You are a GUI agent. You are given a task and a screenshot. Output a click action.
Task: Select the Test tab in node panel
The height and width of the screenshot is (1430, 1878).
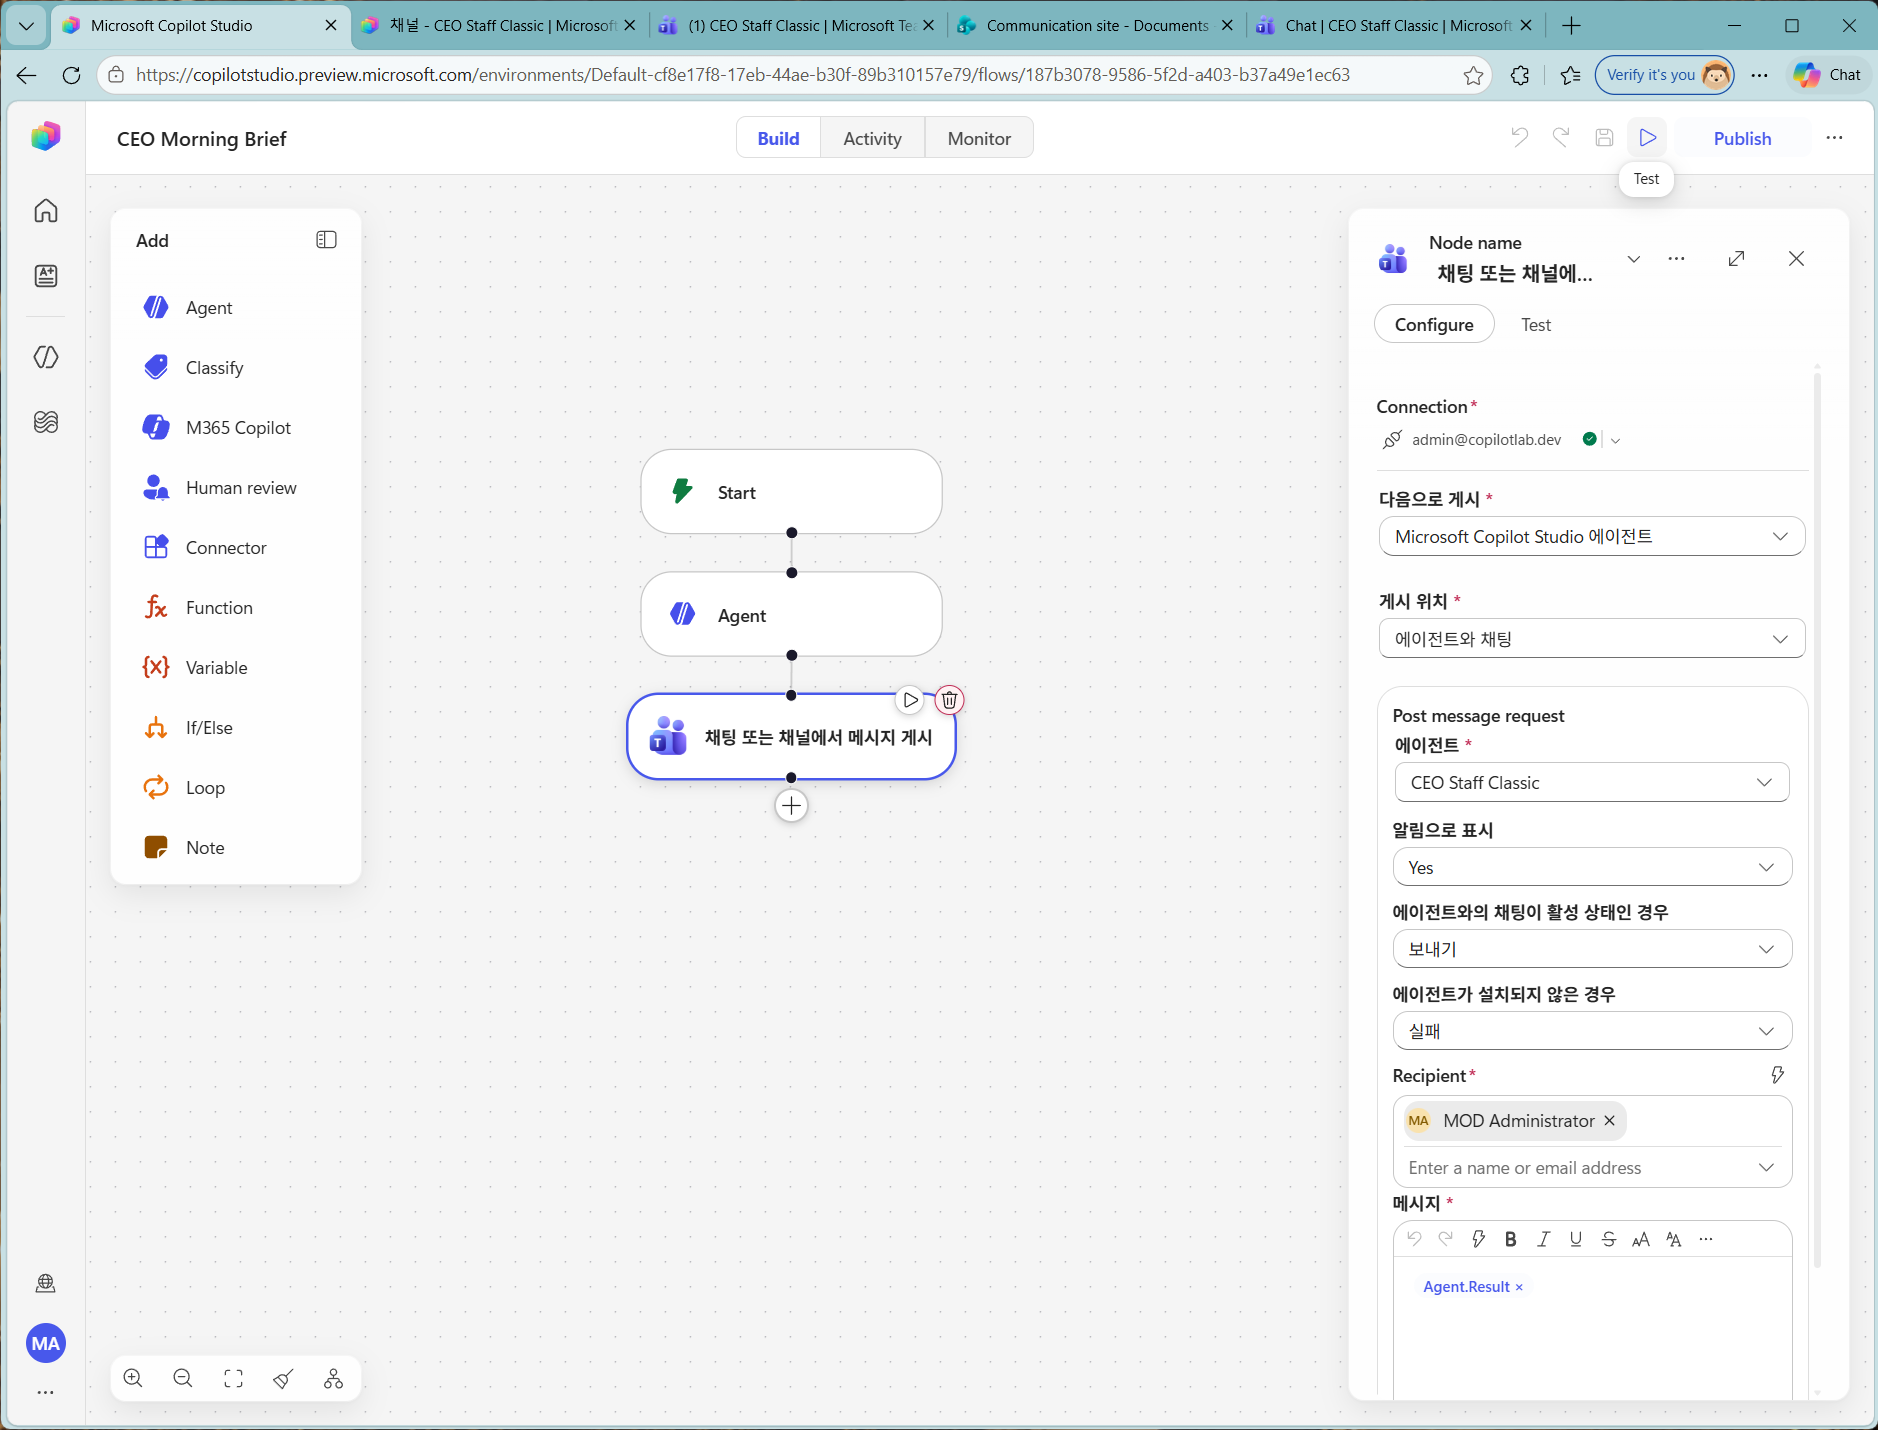pos(1536,325)
